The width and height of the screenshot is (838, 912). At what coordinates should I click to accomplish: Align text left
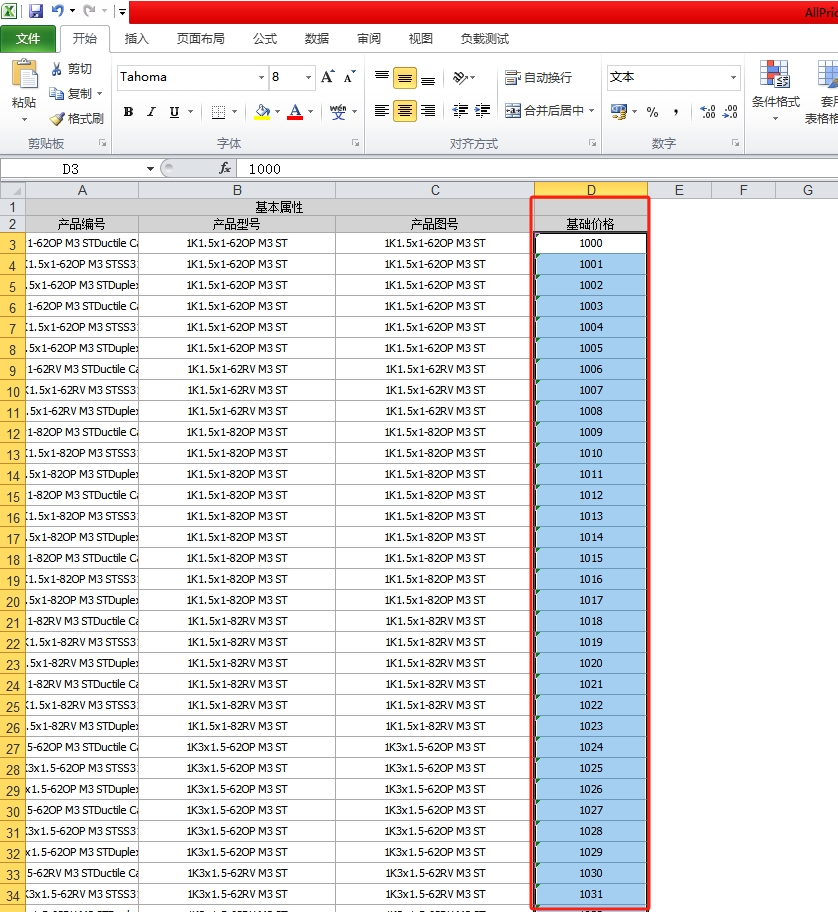(381, 111)
